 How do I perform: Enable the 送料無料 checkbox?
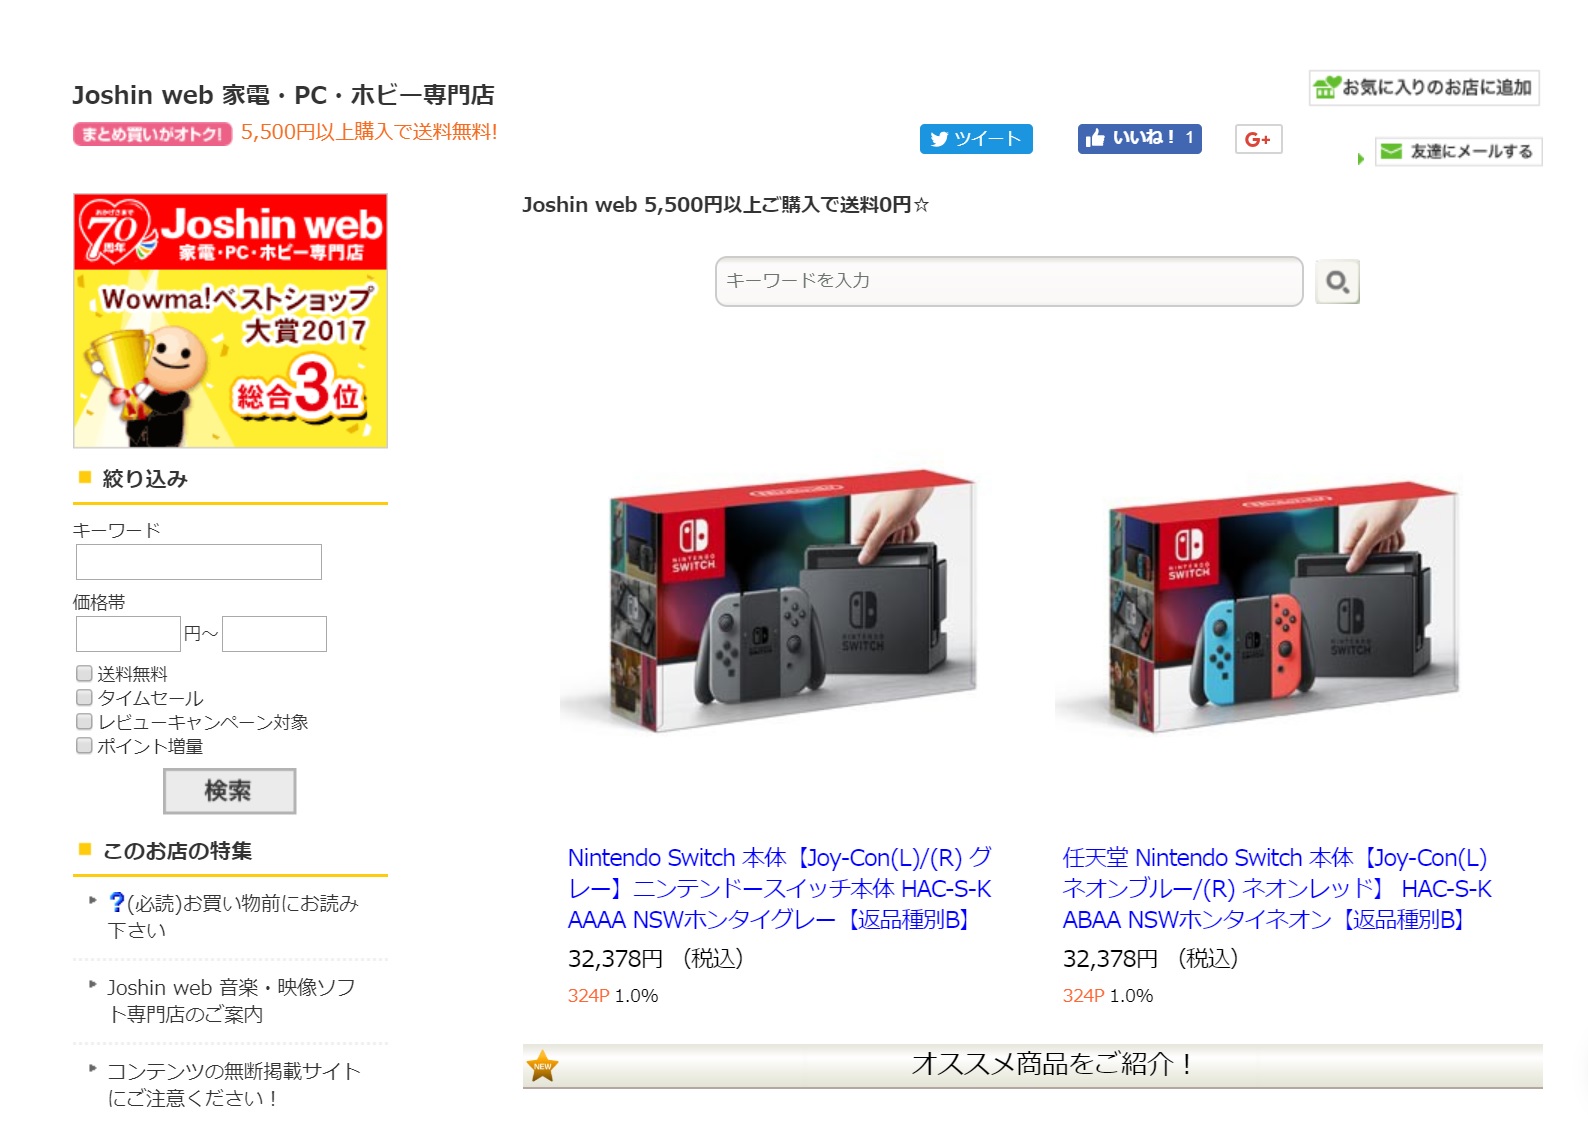pos(84,673)
